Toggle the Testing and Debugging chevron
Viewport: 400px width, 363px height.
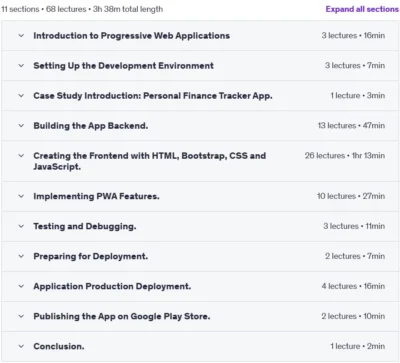click(21, 226)
